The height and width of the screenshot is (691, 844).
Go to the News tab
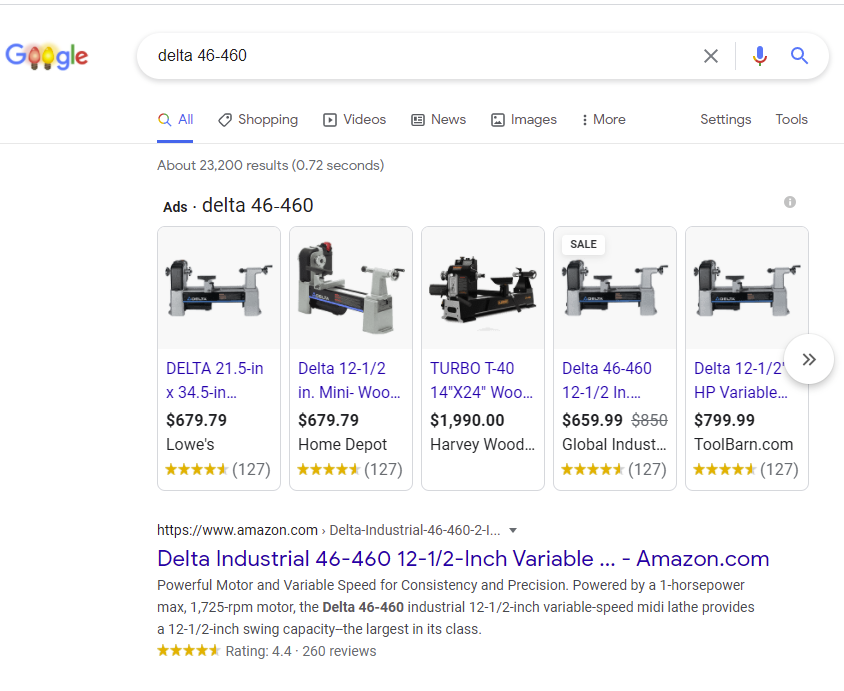click(x=438, y=119)
